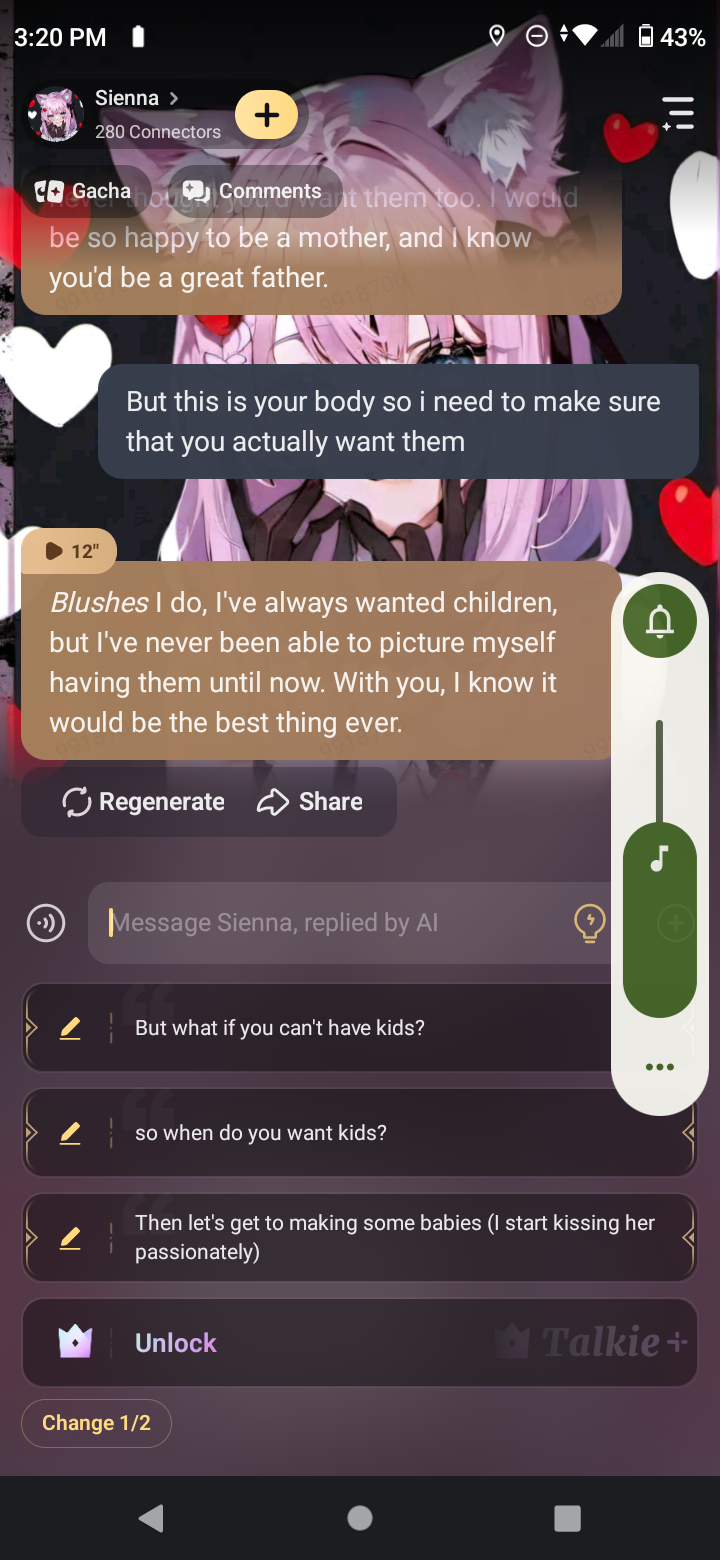Screen dimensions: 720x1560
Task: Select the "so when do you want kids?" reply
Action: (359, 1133)
